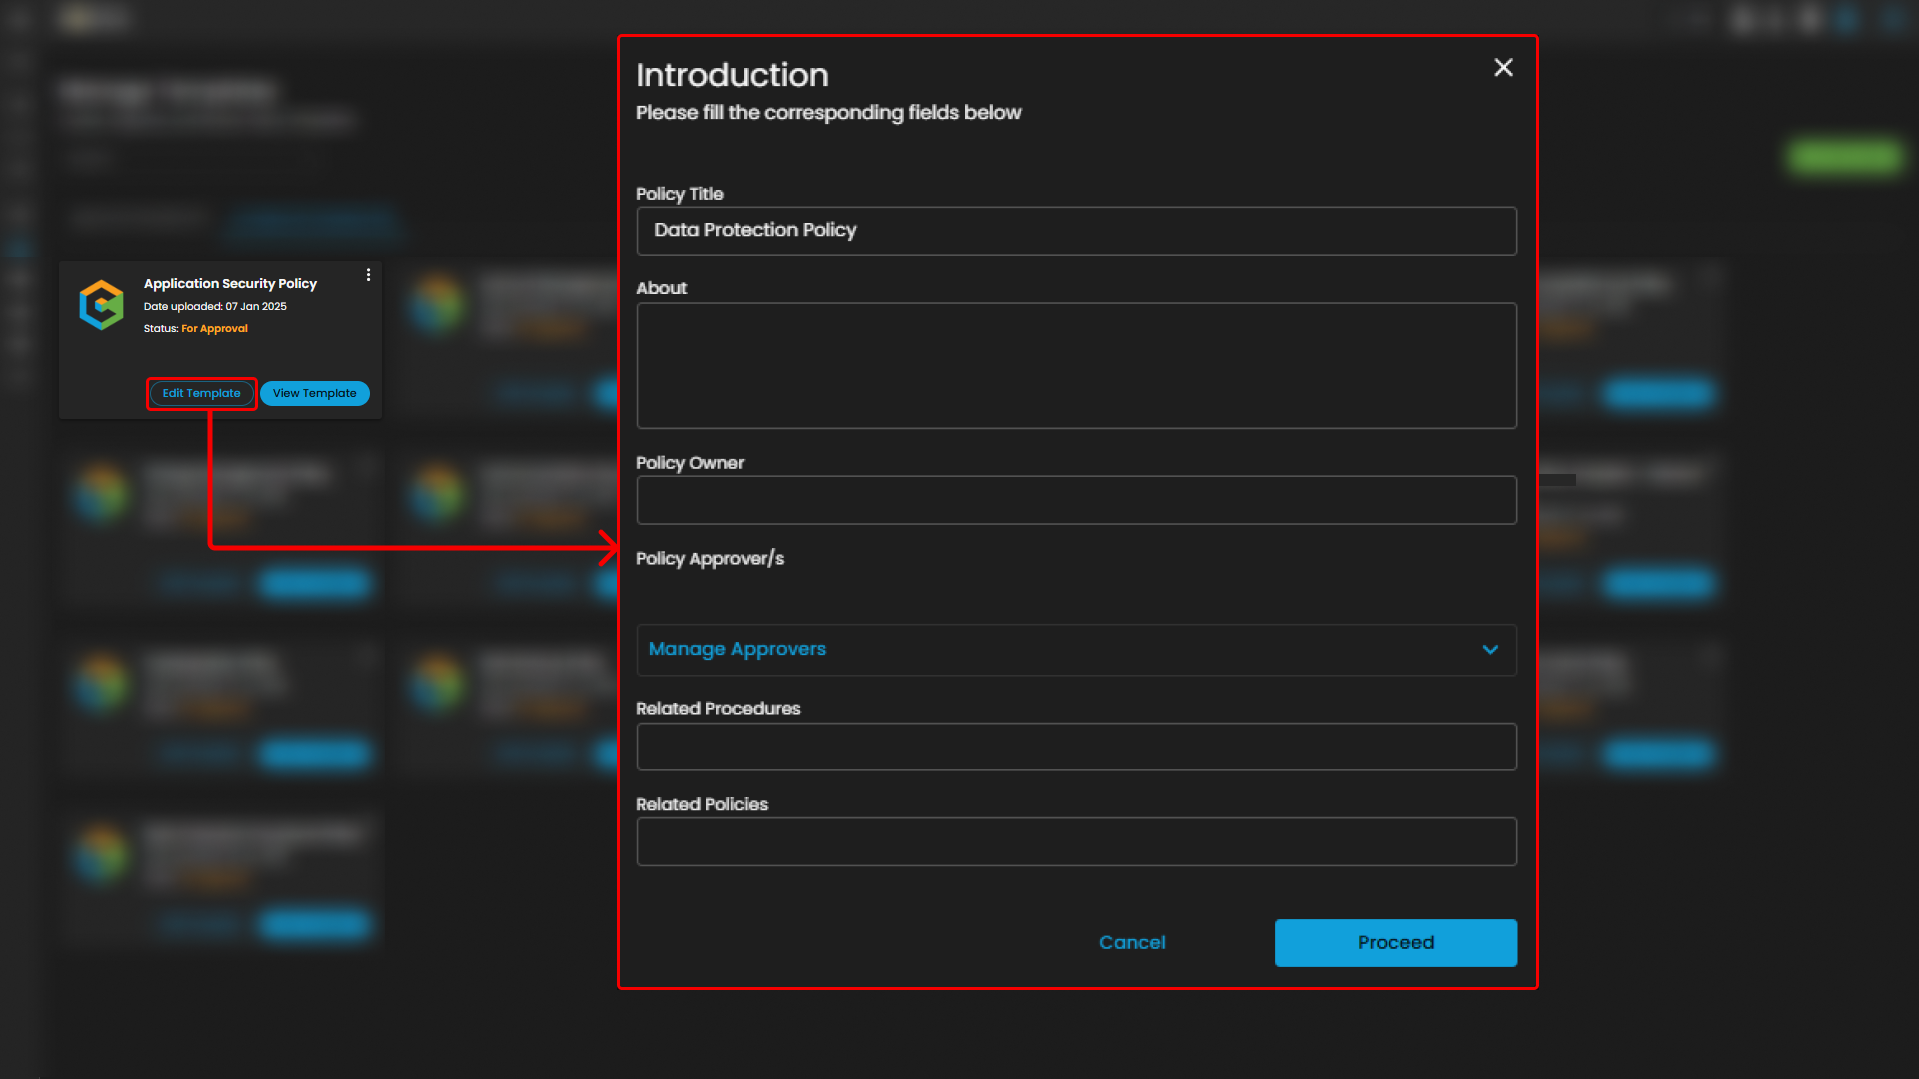
Task: Click the Related Procedures input box
Action: coord(1076,747)
